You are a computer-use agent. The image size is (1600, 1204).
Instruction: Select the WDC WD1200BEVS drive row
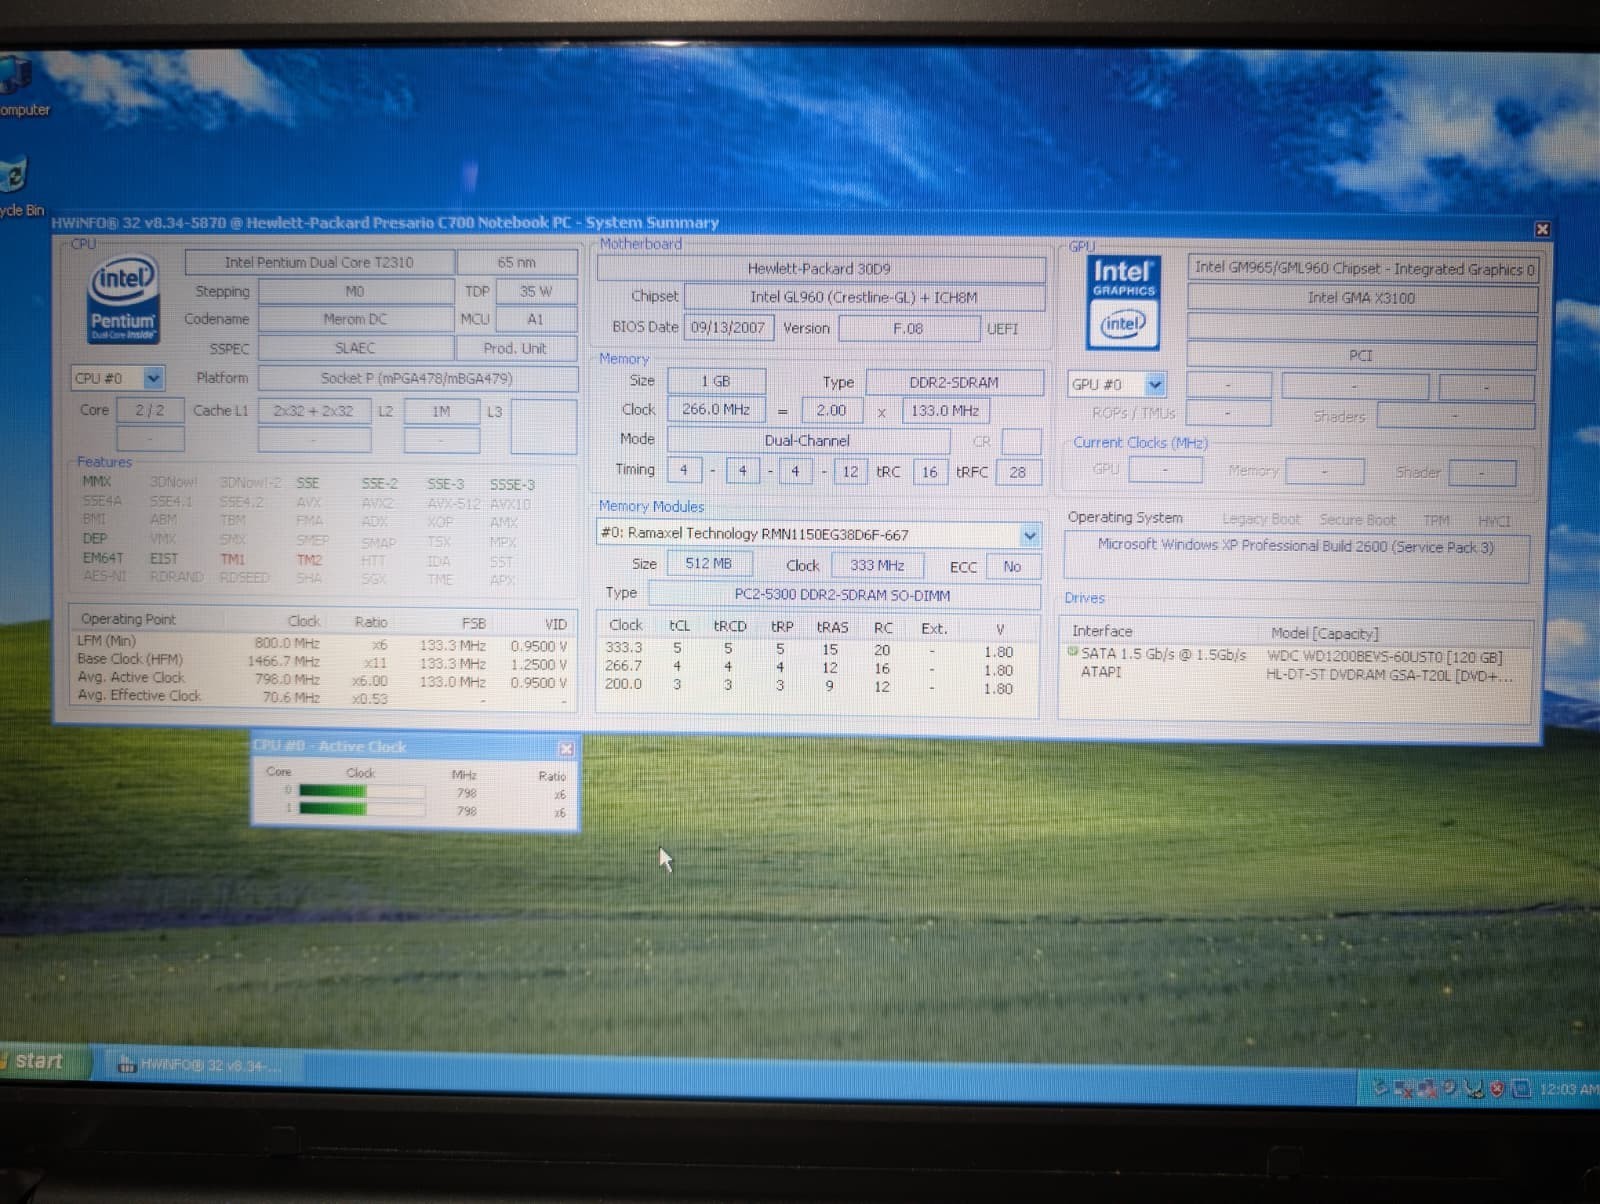(1298, 656)
